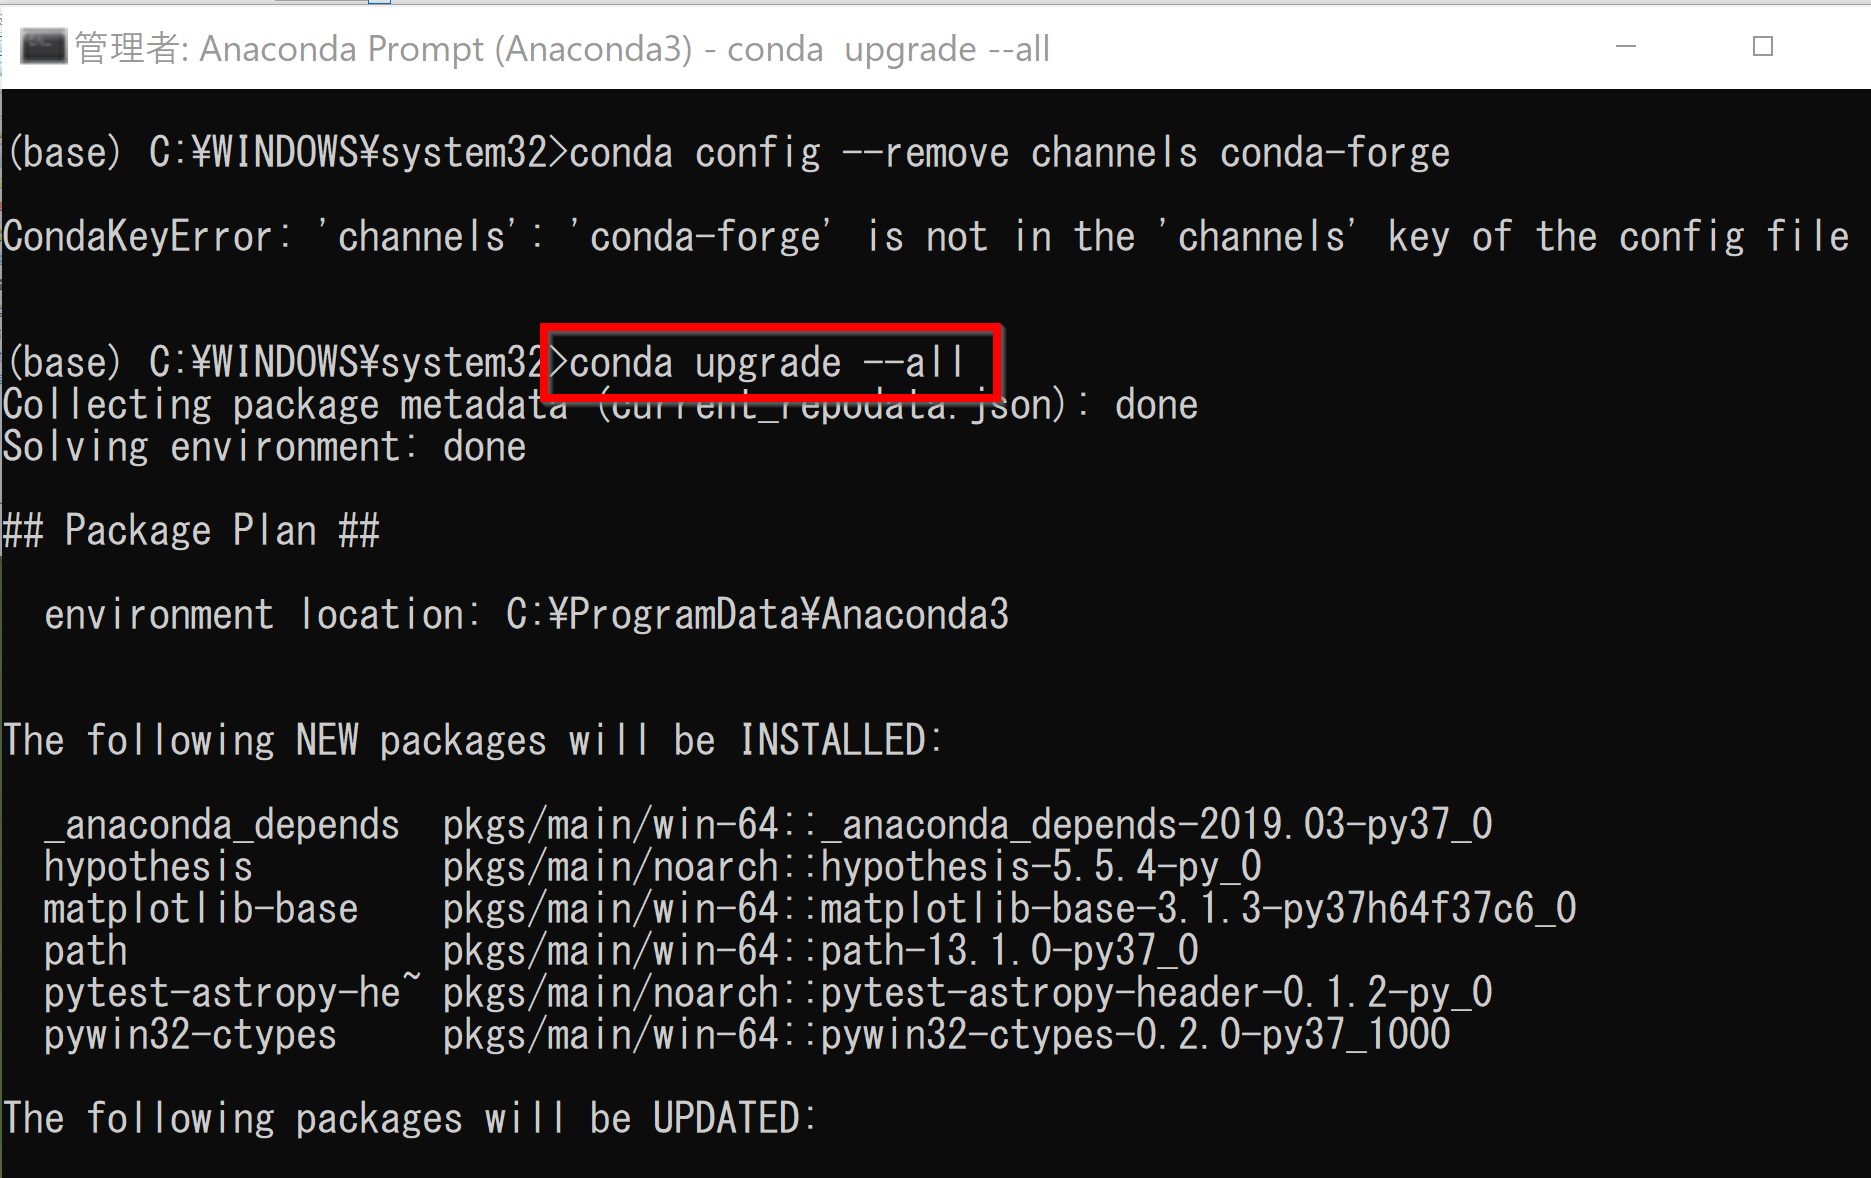
Task: Click the _anaconda_depends package row
Action: (x=768, y=825)
